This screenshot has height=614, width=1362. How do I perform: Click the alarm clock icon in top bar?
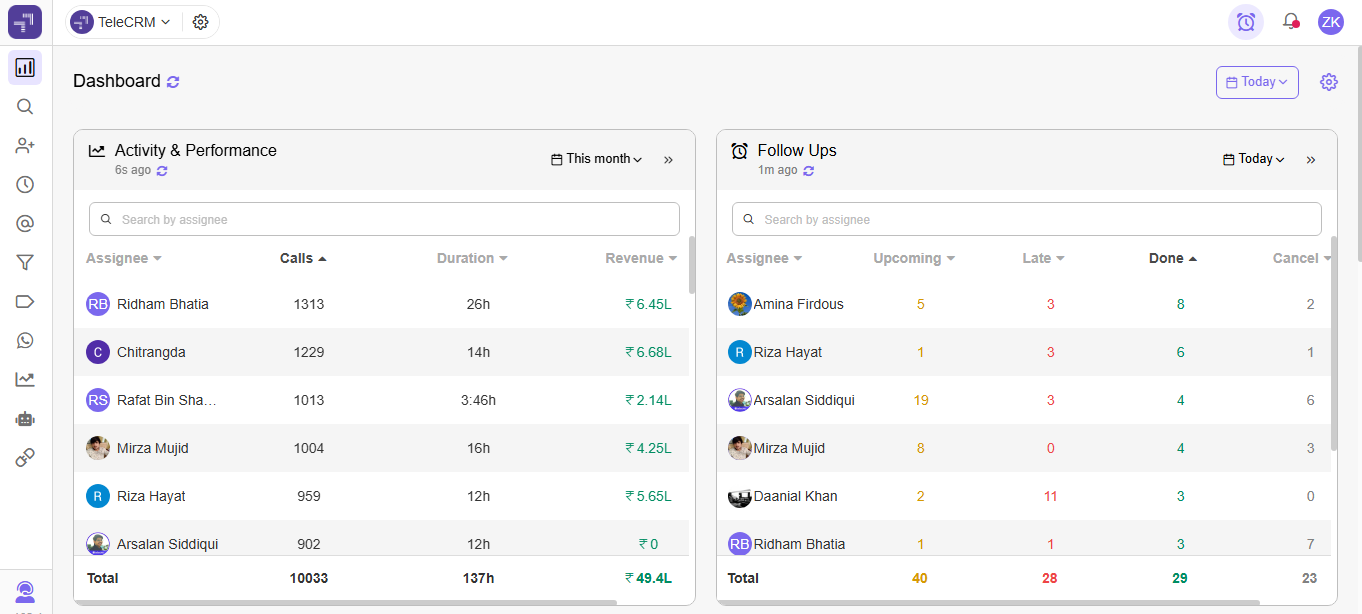[1245, 21]
